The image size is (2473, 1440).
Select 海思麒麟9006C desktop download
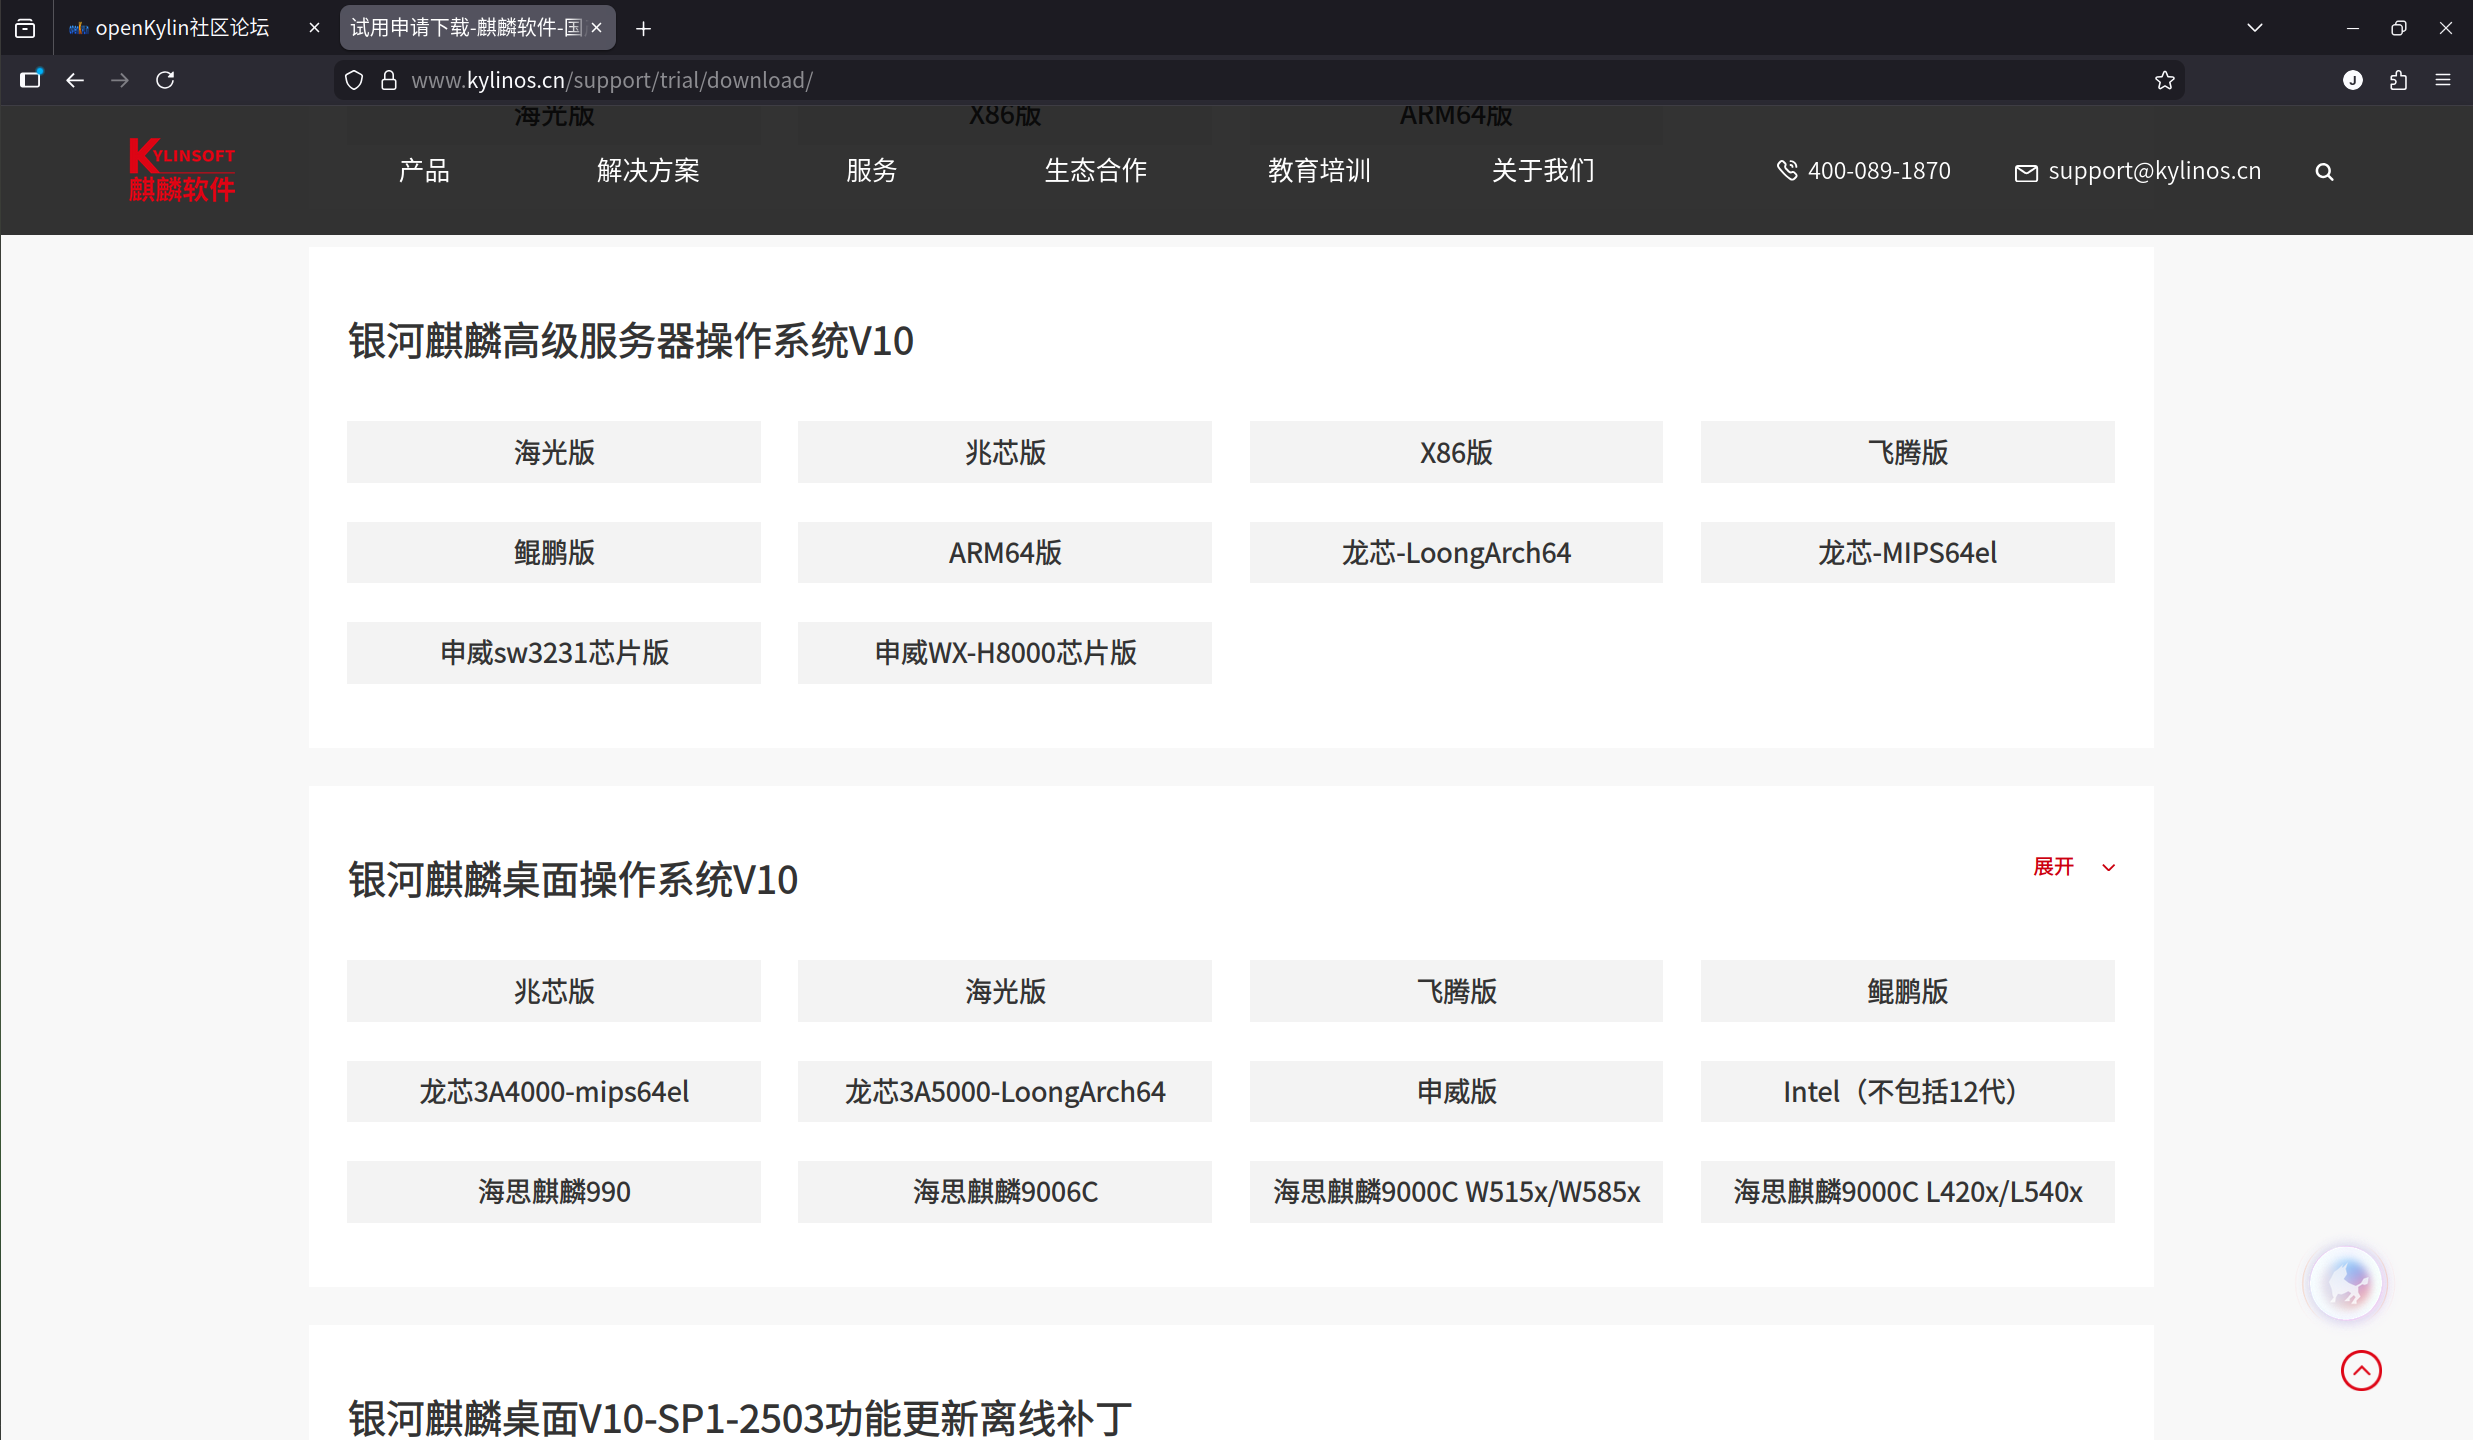point(1004,1192)
